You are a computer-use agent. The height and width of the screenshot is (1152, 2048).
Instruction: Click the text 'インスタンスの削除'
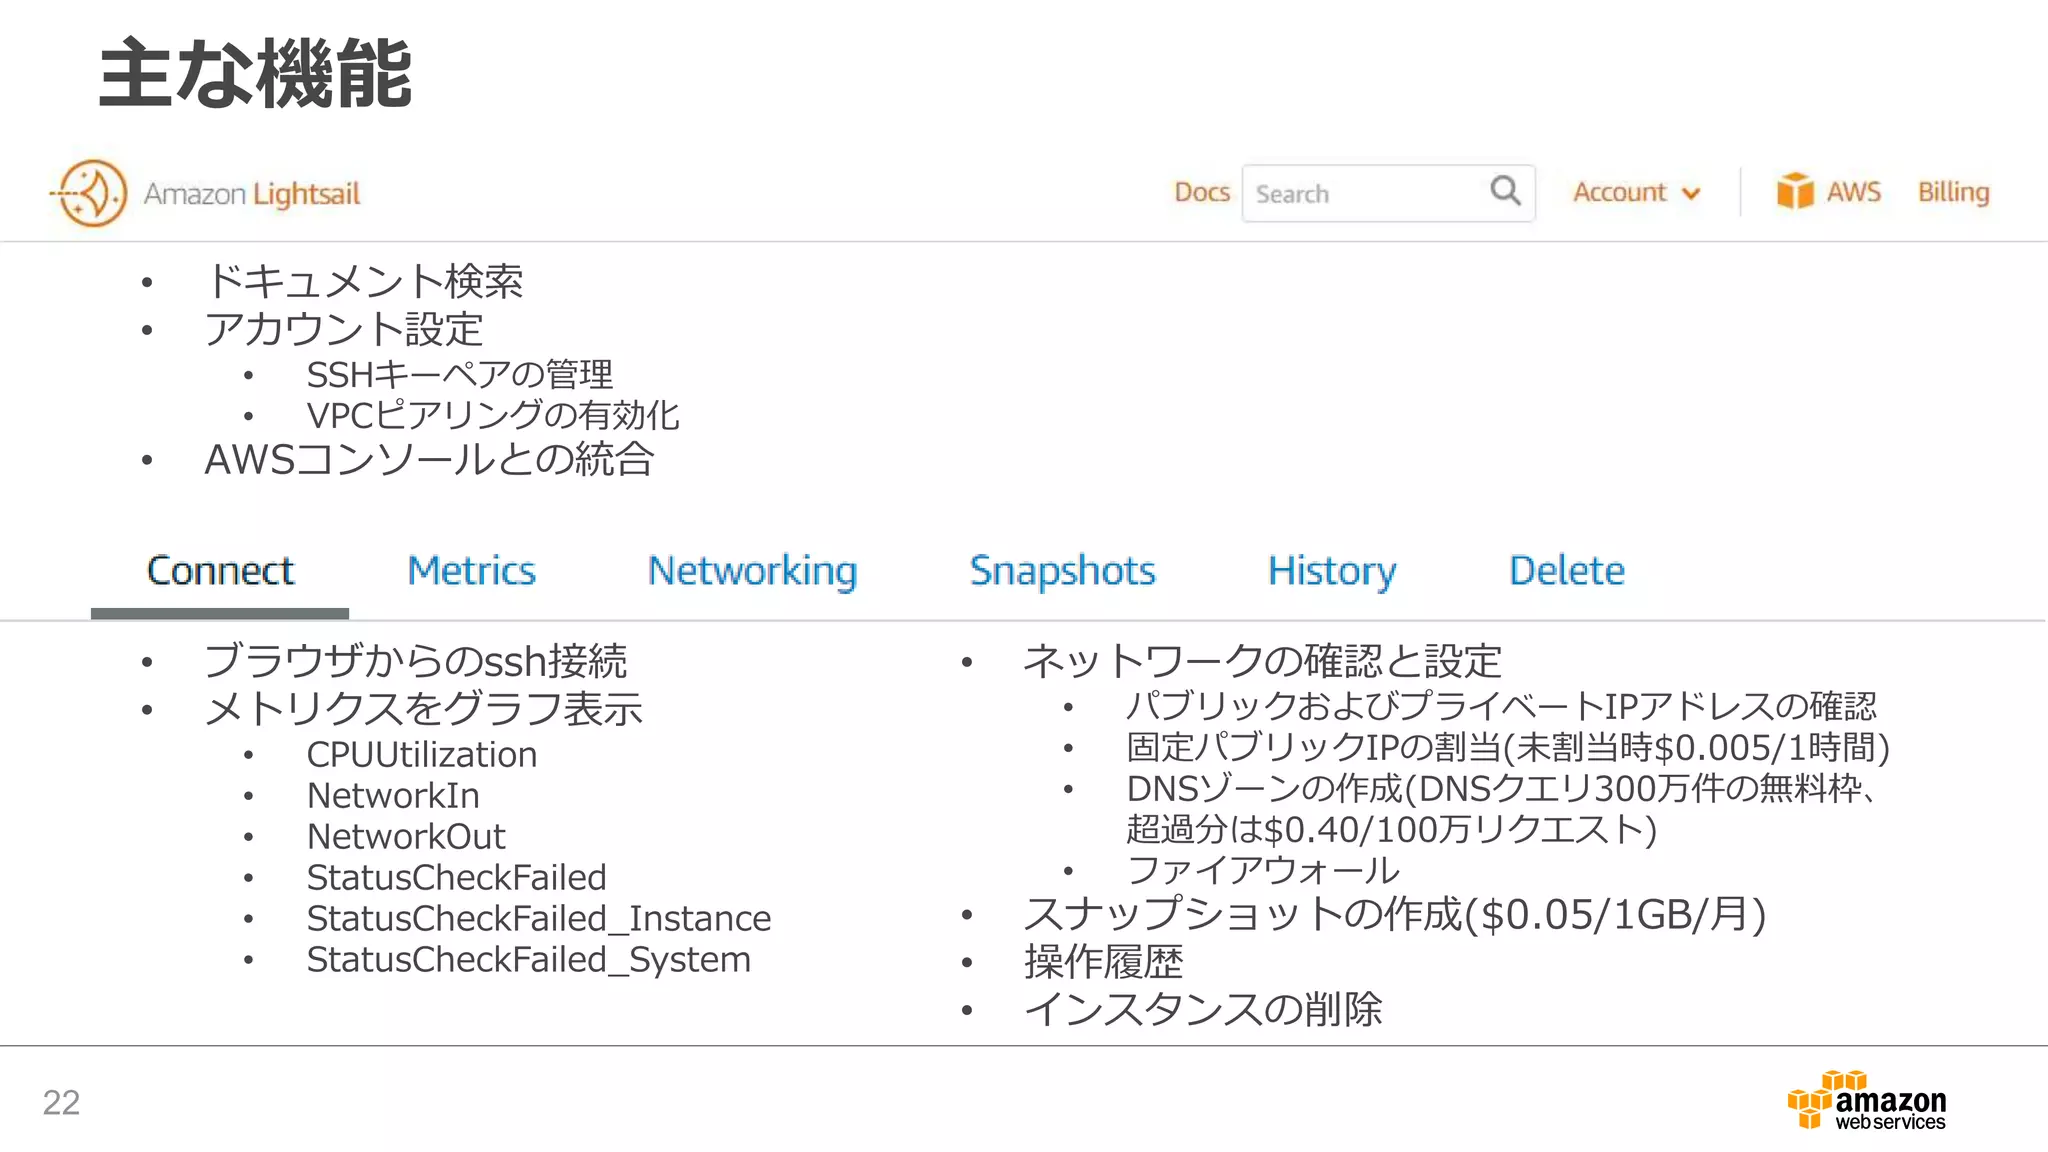tap(1203, 1009)
